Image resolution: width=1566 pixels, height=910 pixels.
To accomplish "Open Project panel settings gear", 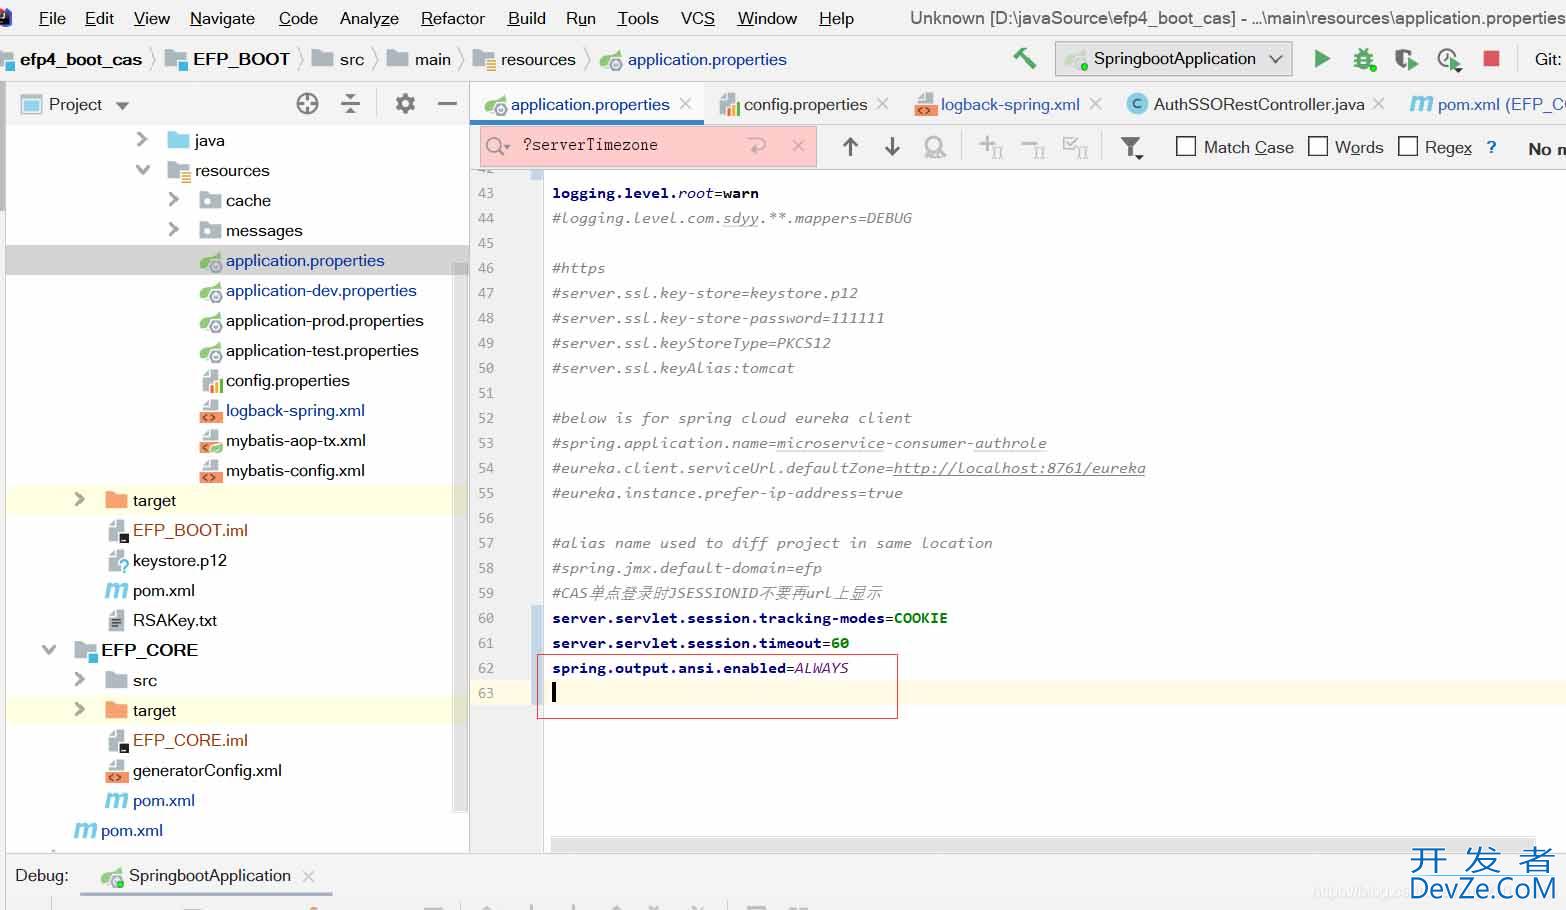I will (x=405, y=103).
